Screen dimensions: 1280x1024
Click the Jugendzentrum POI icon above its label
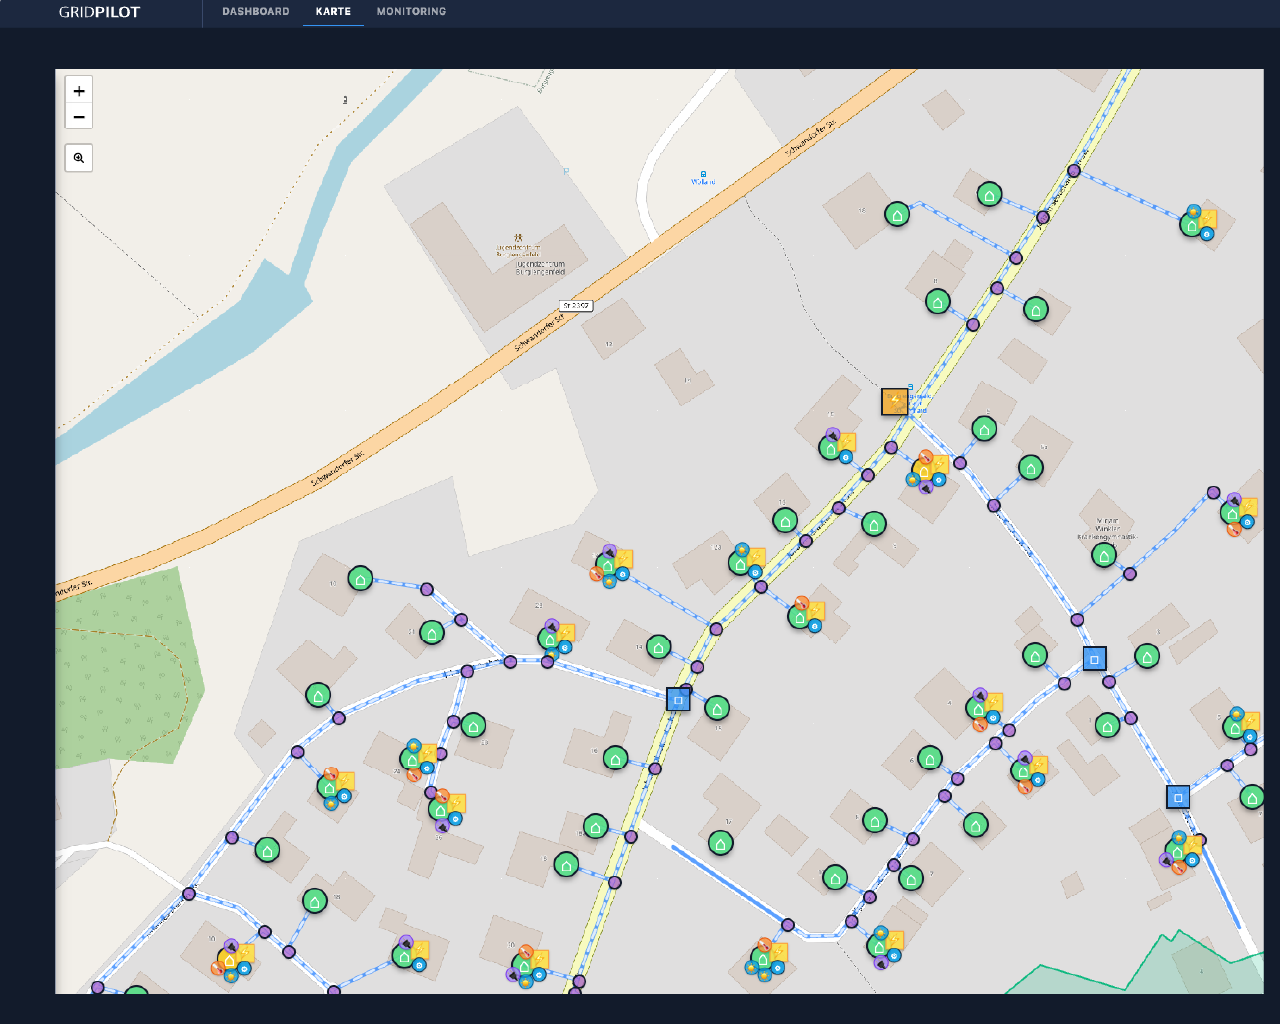(x=518, y=239)
